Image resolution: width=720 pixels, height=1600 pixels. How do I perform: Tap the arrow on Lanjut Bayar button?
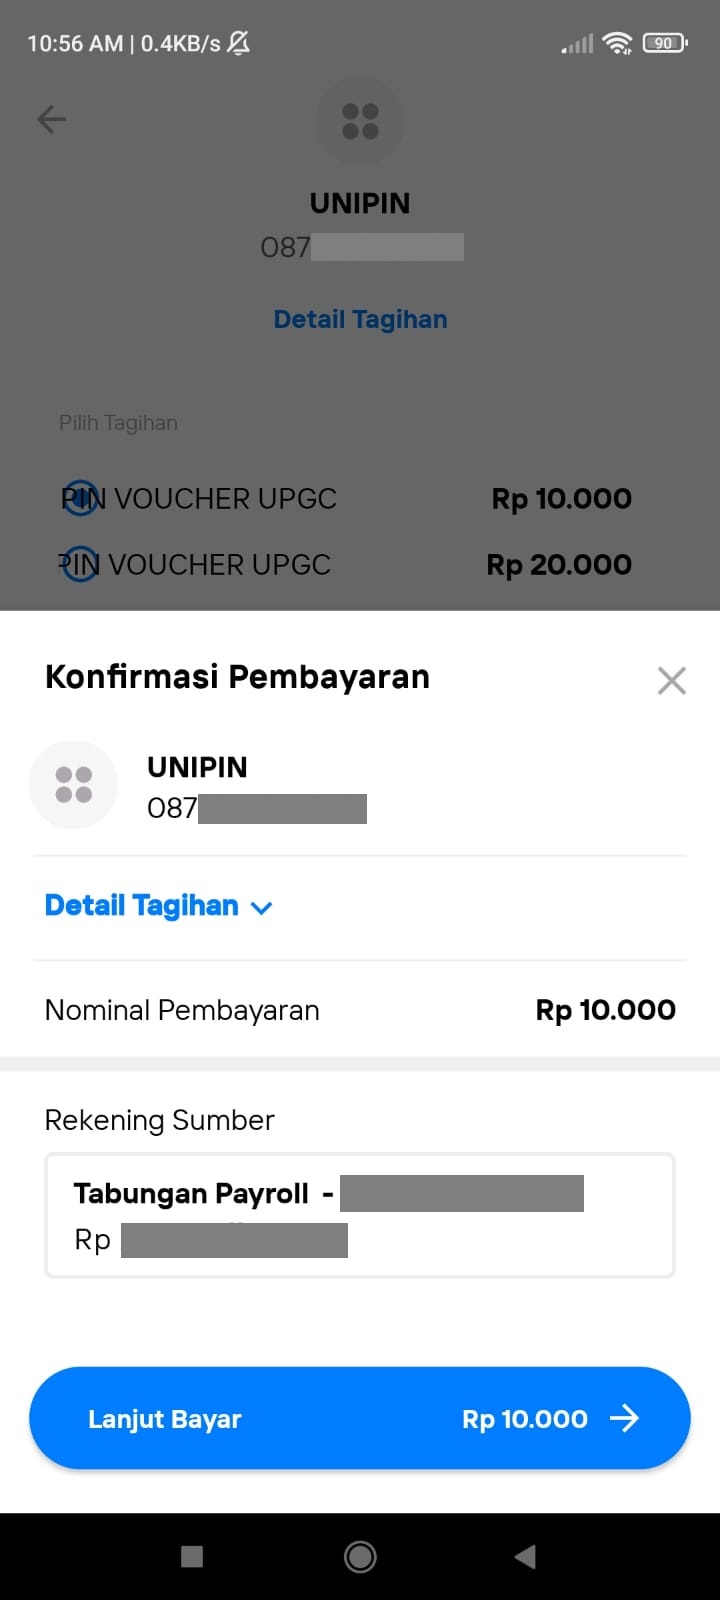tap(624, 1418)
